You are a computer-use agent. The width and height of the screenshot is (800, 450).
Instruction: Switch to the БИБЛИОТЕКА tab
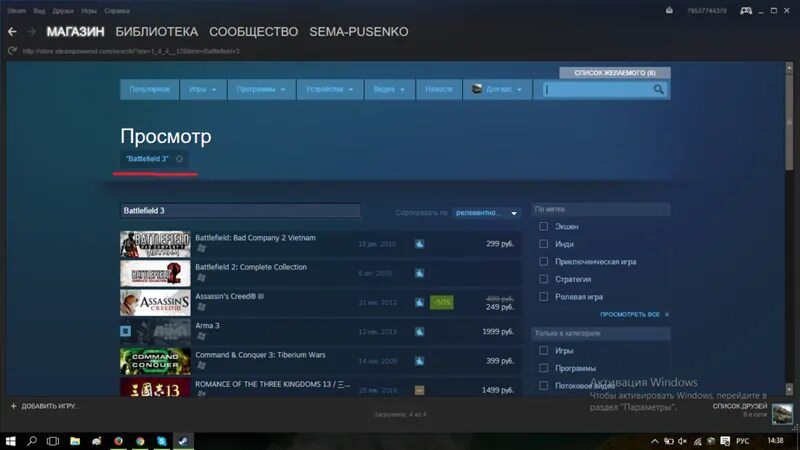coord(157,32)
